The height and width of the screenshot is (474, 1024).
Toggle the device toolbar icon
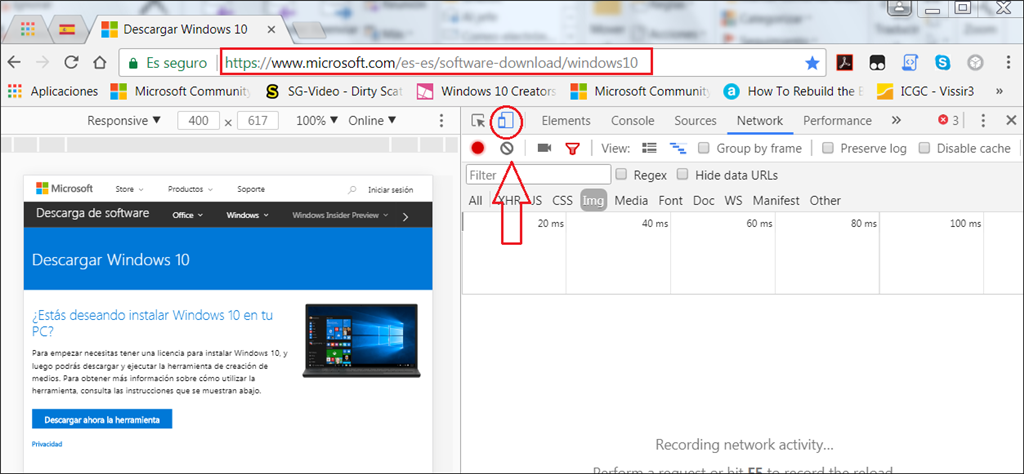coord(506,121)
